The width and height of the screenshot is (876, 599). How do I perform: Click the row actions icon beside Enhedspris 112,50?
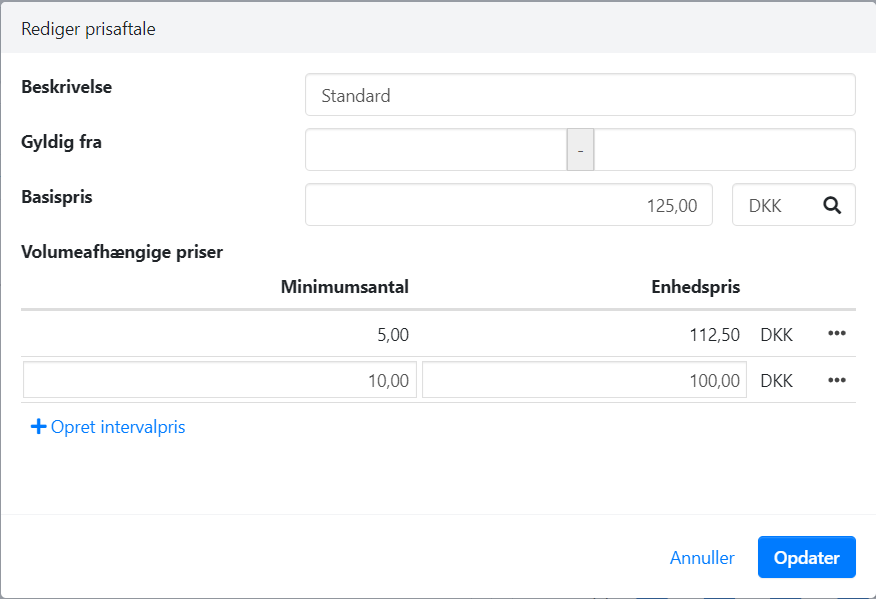[x=837, y=334]
